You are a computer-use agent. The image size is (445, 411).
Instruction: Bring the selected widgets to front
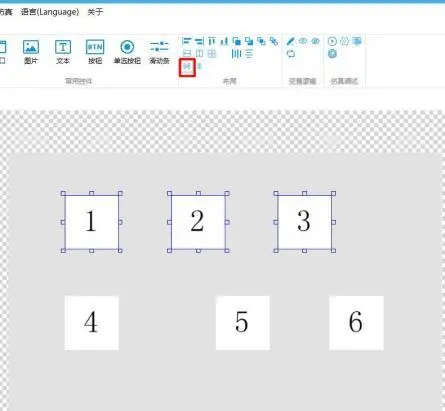(x=237, y=41)
